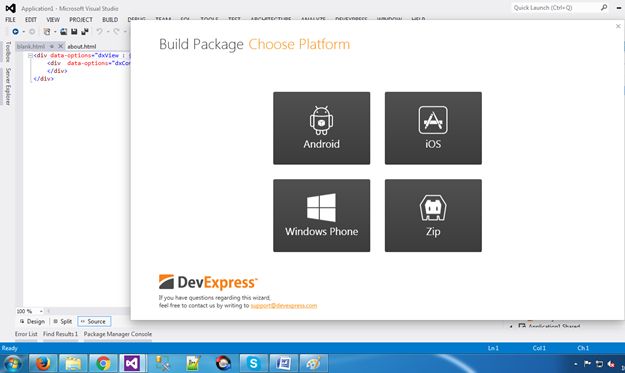
Task: Open the 100 % zoom dropdown
Action: coord(41,311)
